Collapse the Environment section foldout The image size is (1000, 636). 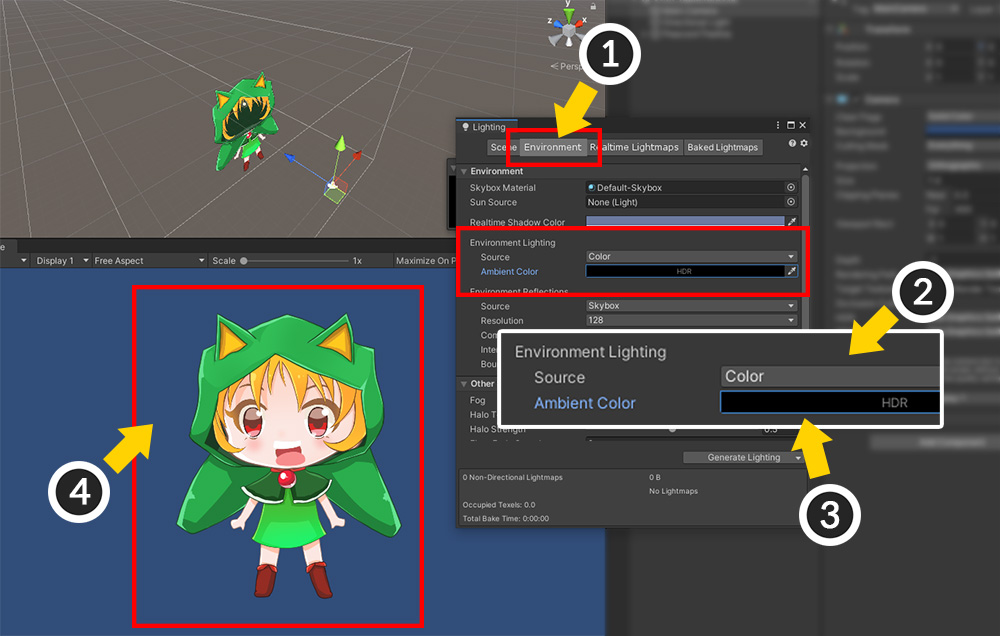coord(464,172)
